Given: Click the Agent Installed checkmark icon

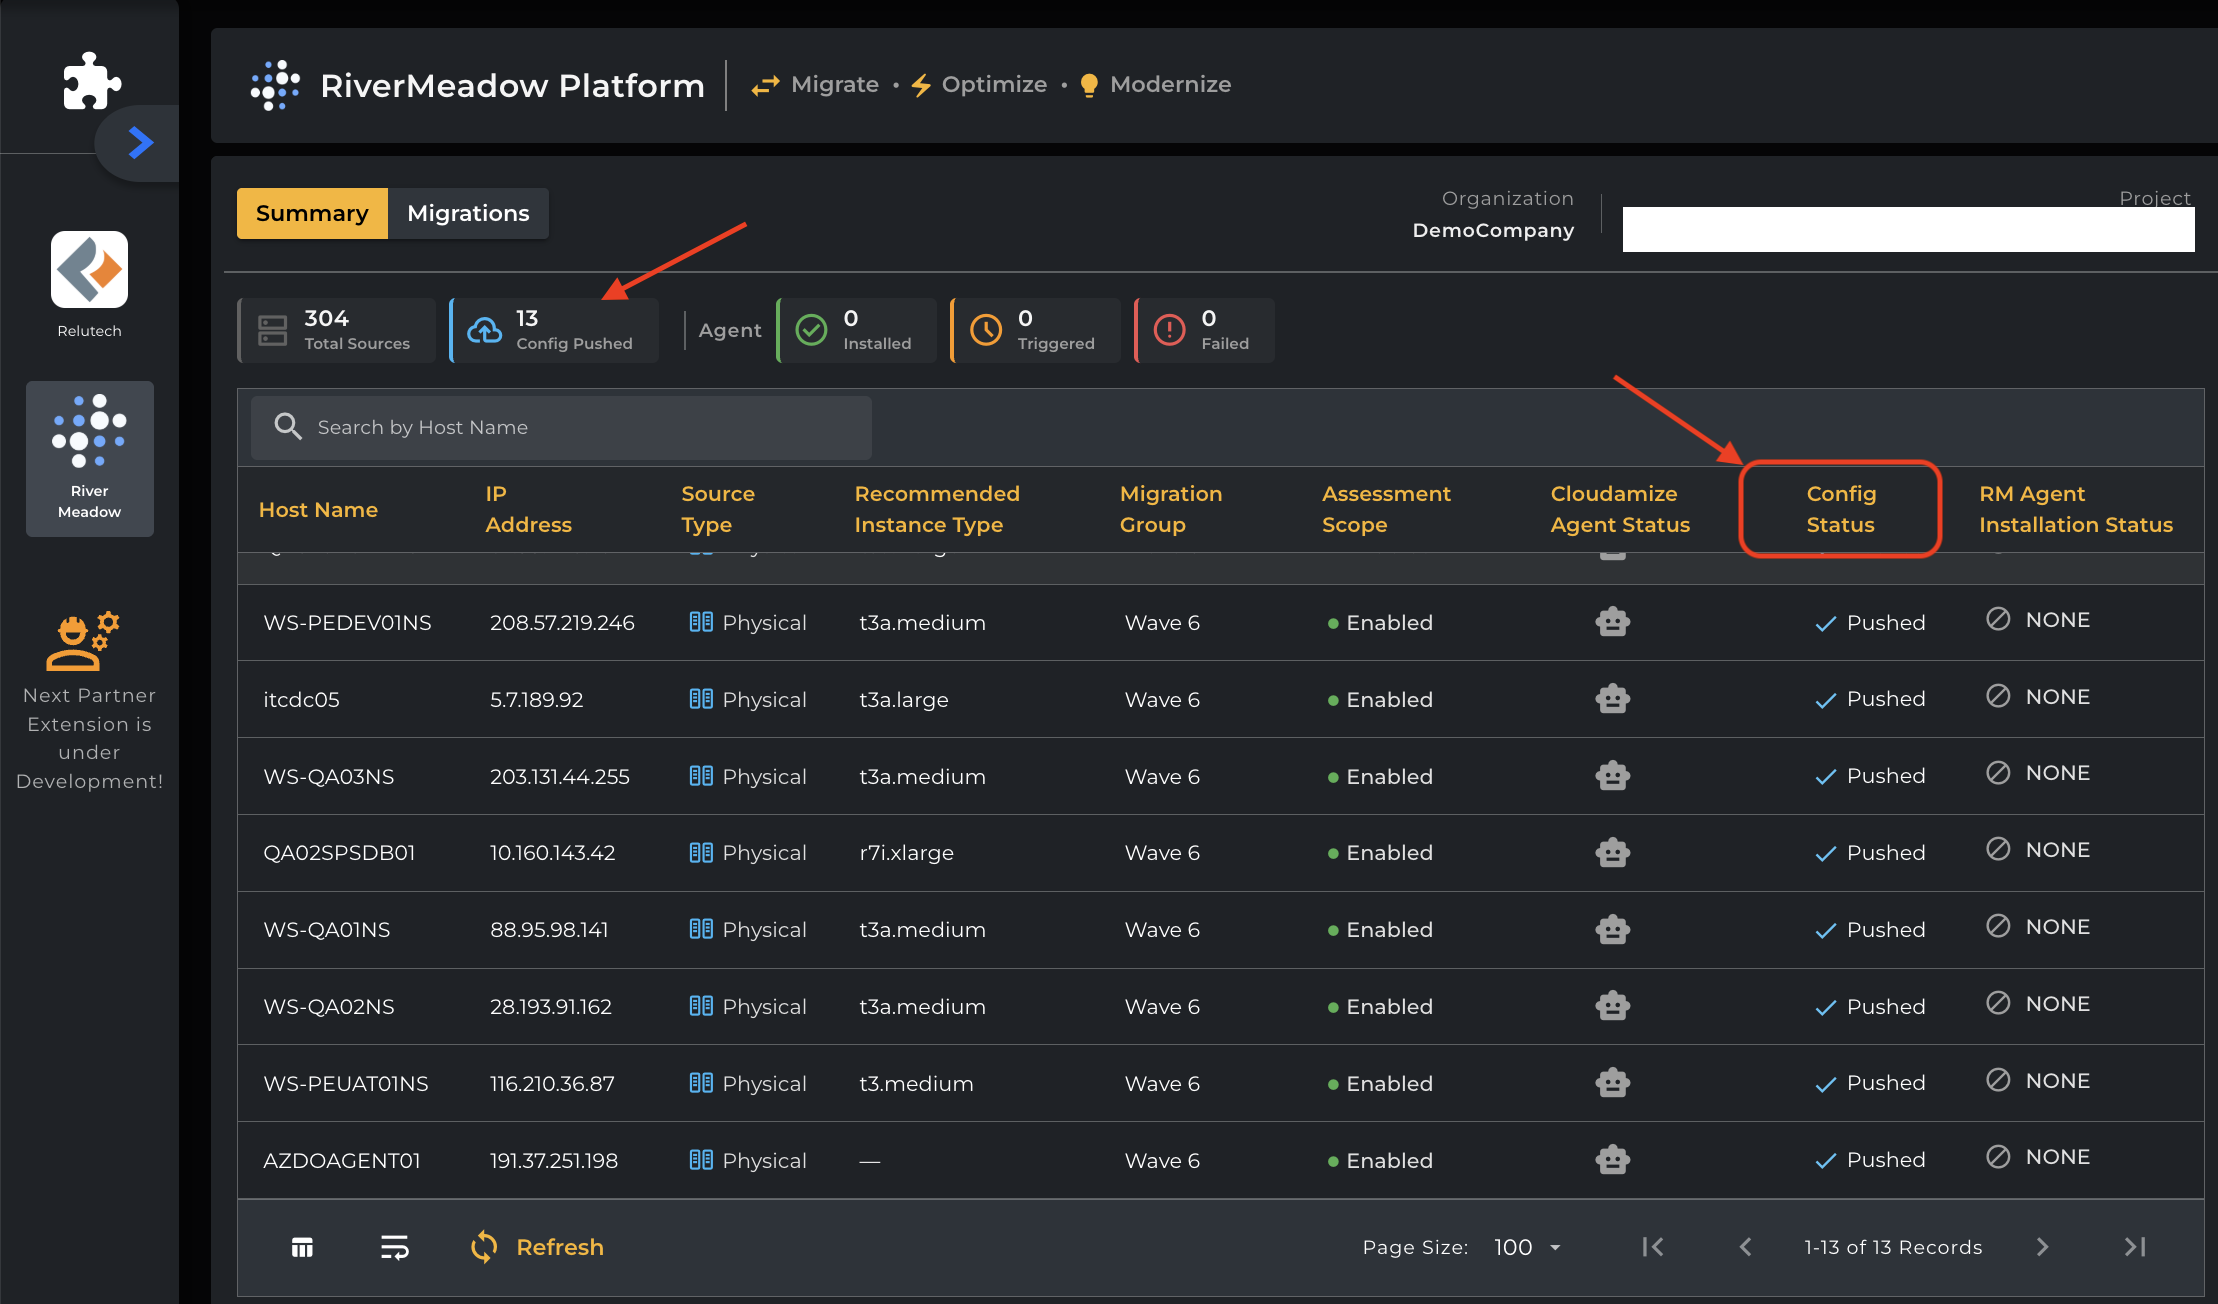Looking at the screenshot, I should pyautogui.click(x=811, y=330).
